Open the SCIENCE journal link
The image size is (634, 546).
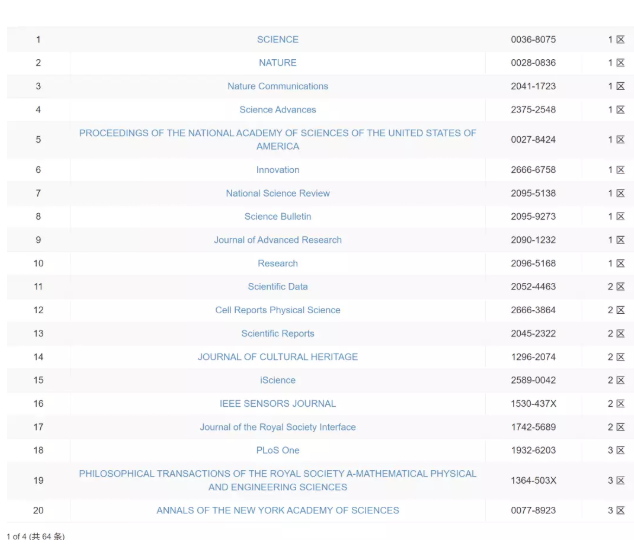click(x=278, y=40)
